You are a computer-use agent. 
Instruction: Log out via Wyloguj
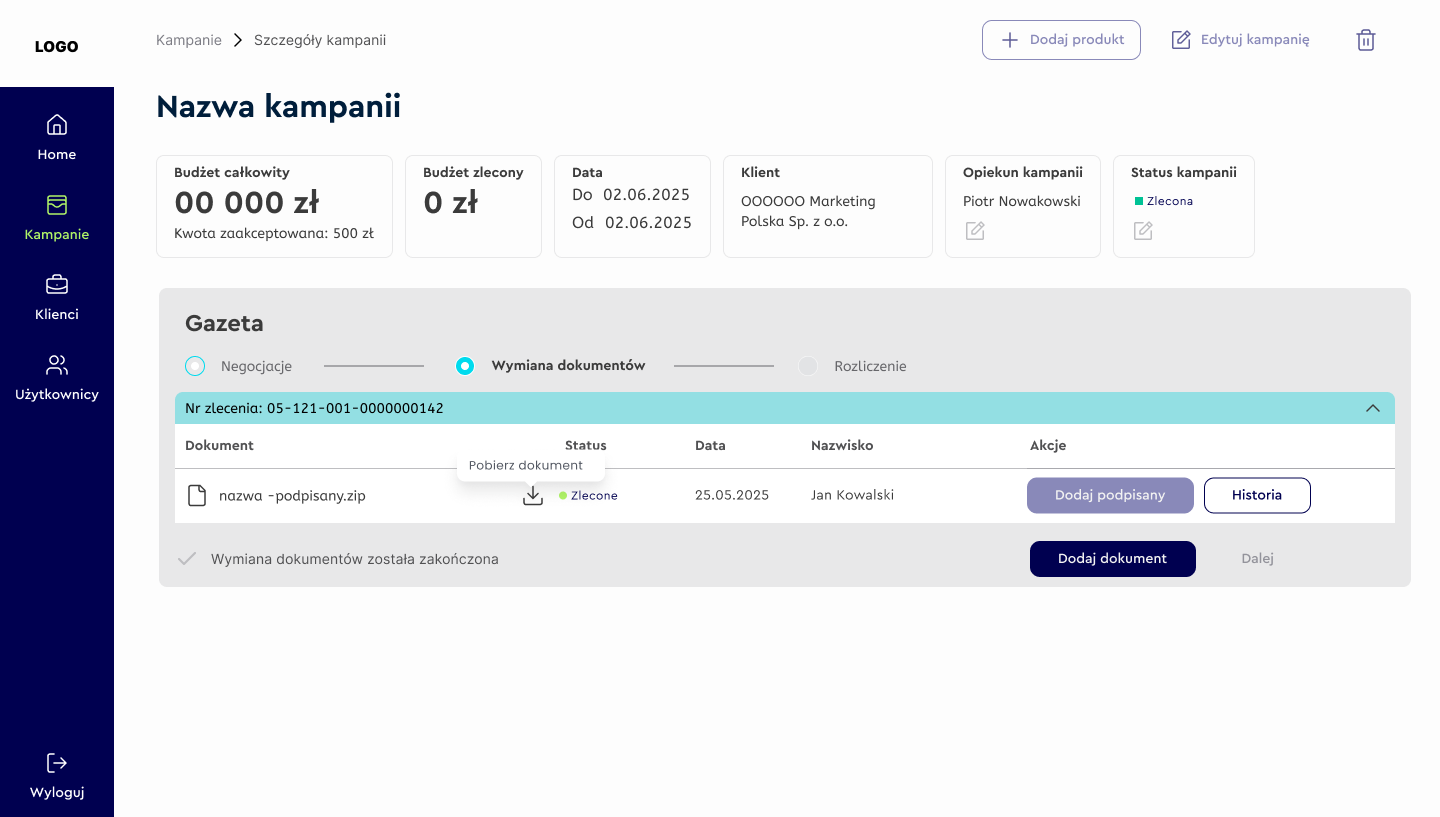[57, 776]
